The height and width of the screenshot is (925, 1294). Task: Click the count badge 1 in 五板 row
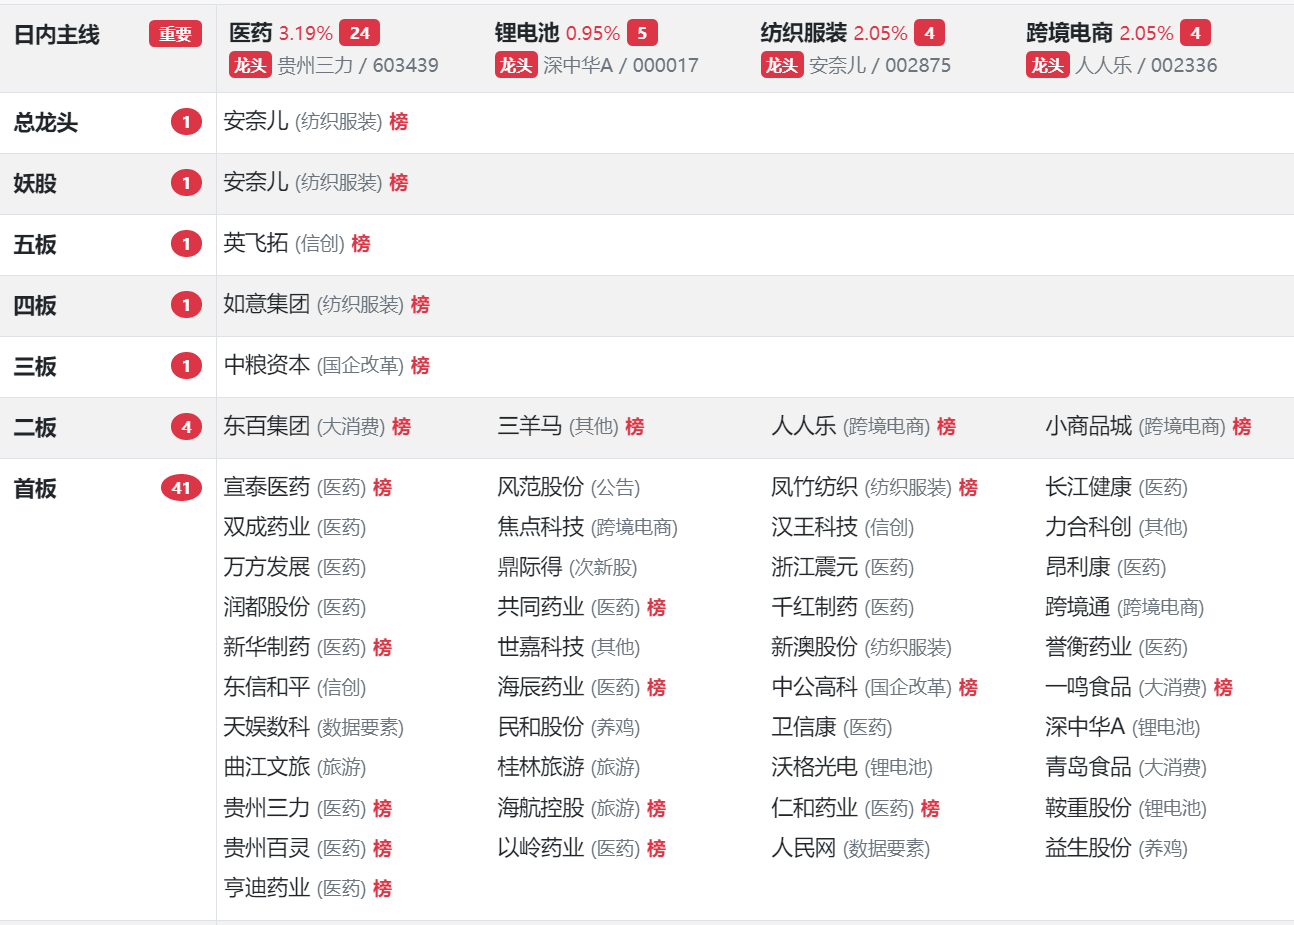pos(186,244)
